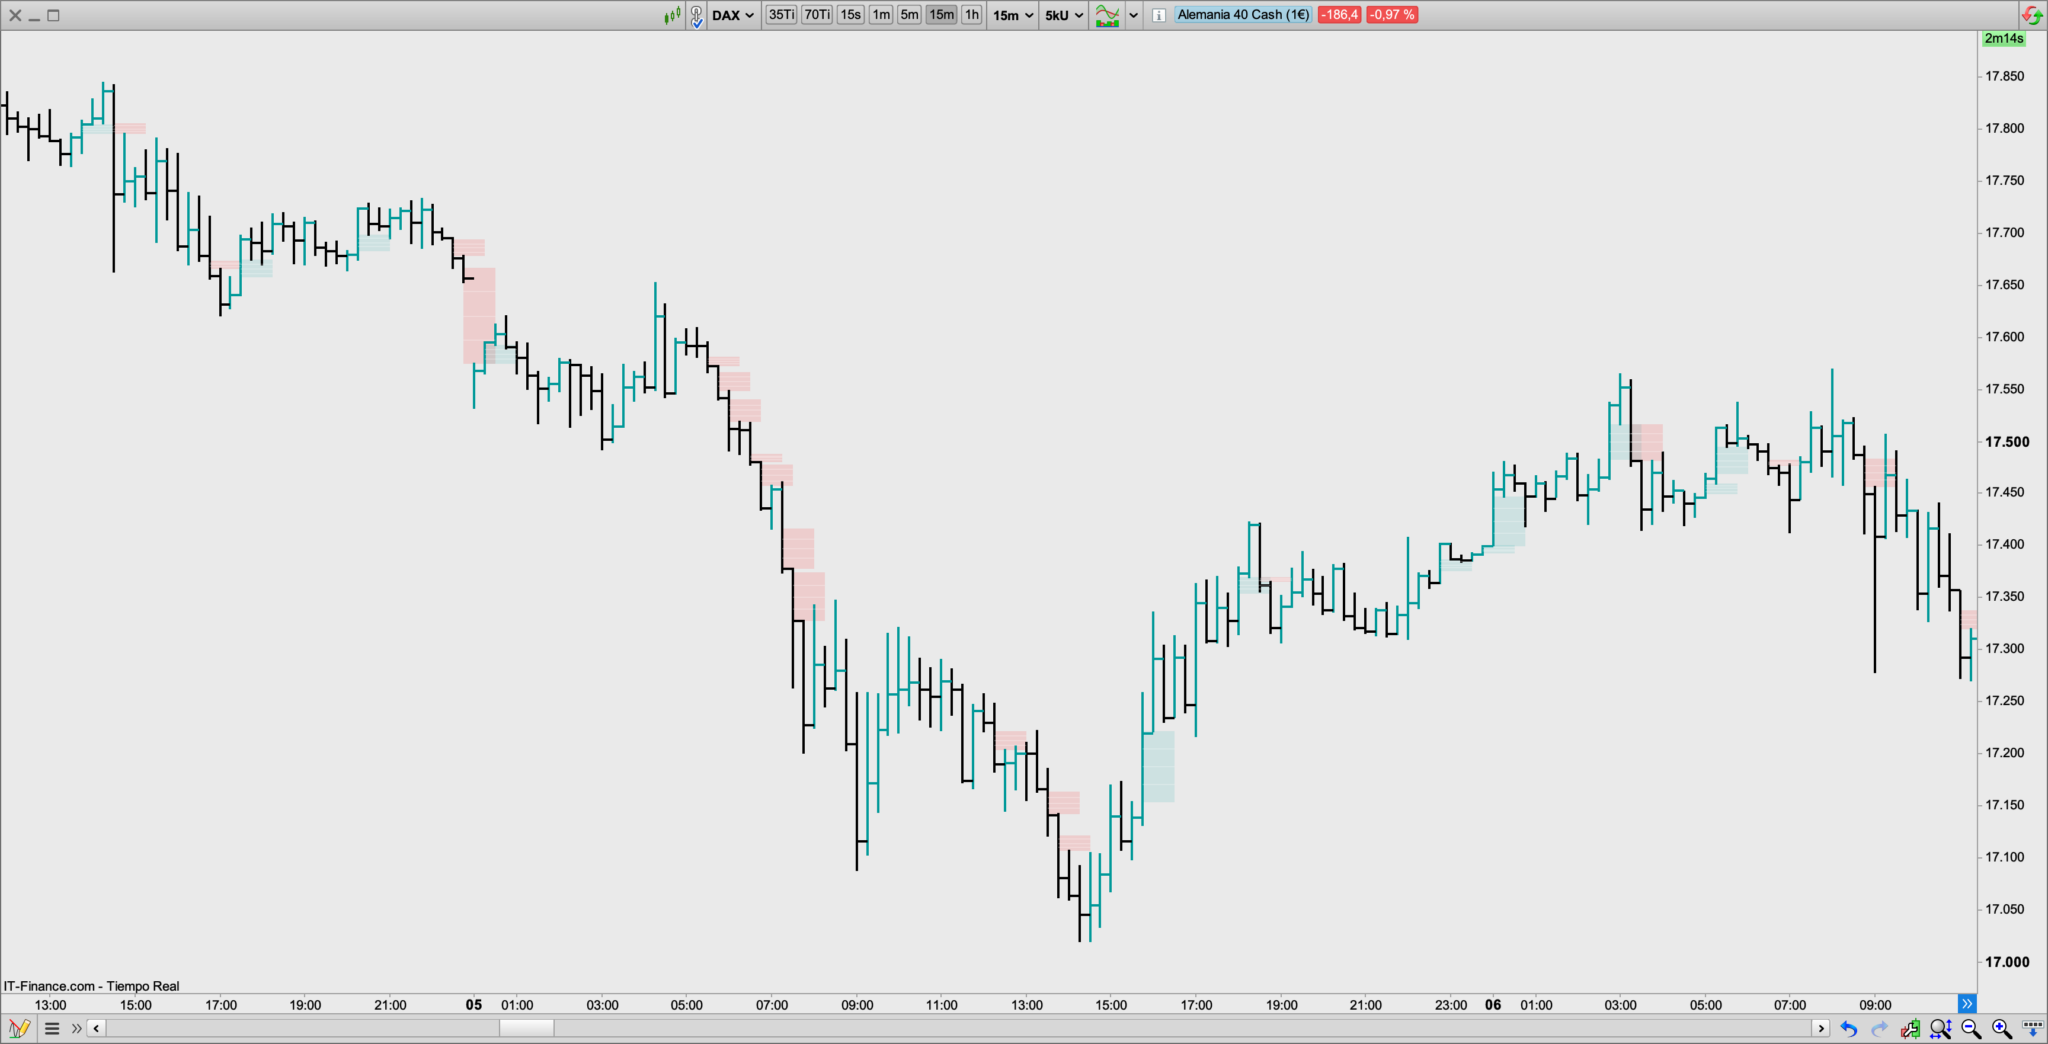Select the 70Ti tick timeframe
The image size is (2048, 1044).
(x=817, y=15)
